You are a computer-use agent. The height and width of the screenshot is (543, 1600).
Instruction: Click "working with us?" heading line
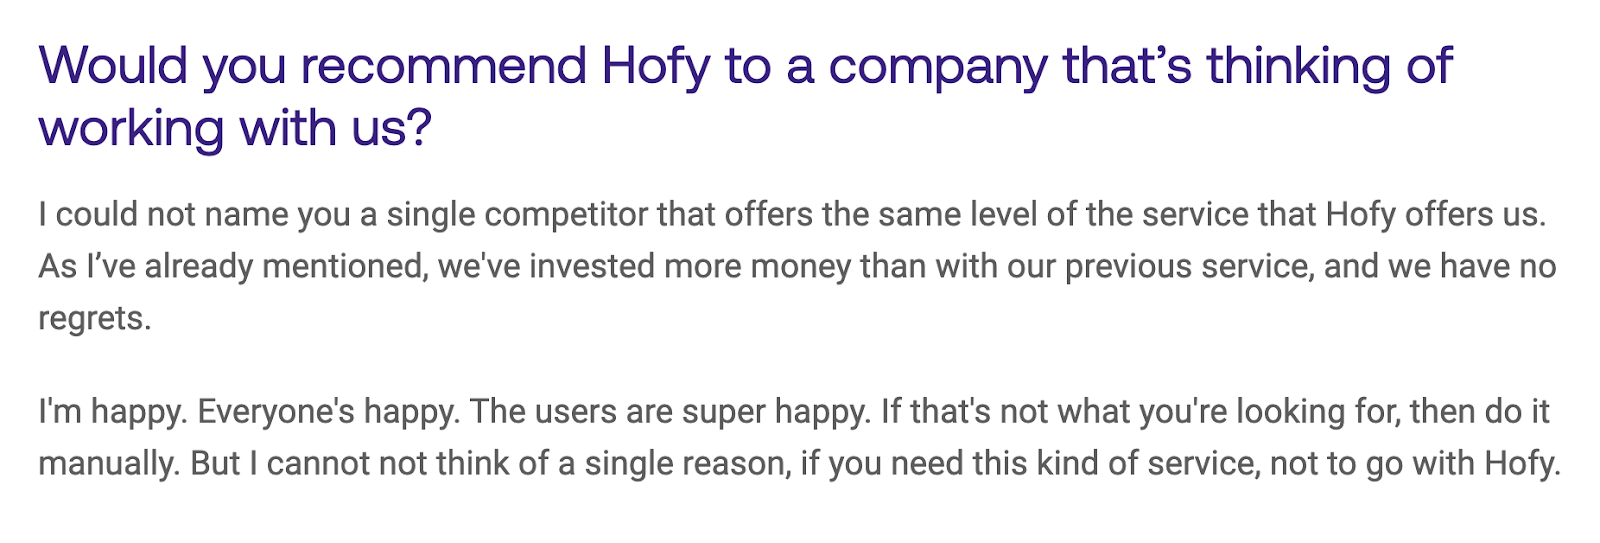pos(235,129)
